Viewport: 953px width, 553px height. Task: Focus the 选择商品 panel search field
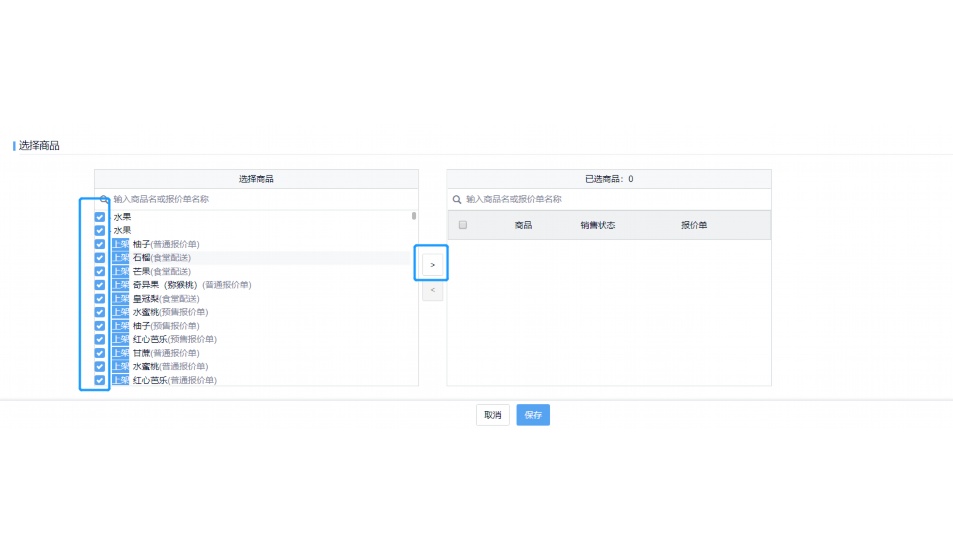[260, 199]
